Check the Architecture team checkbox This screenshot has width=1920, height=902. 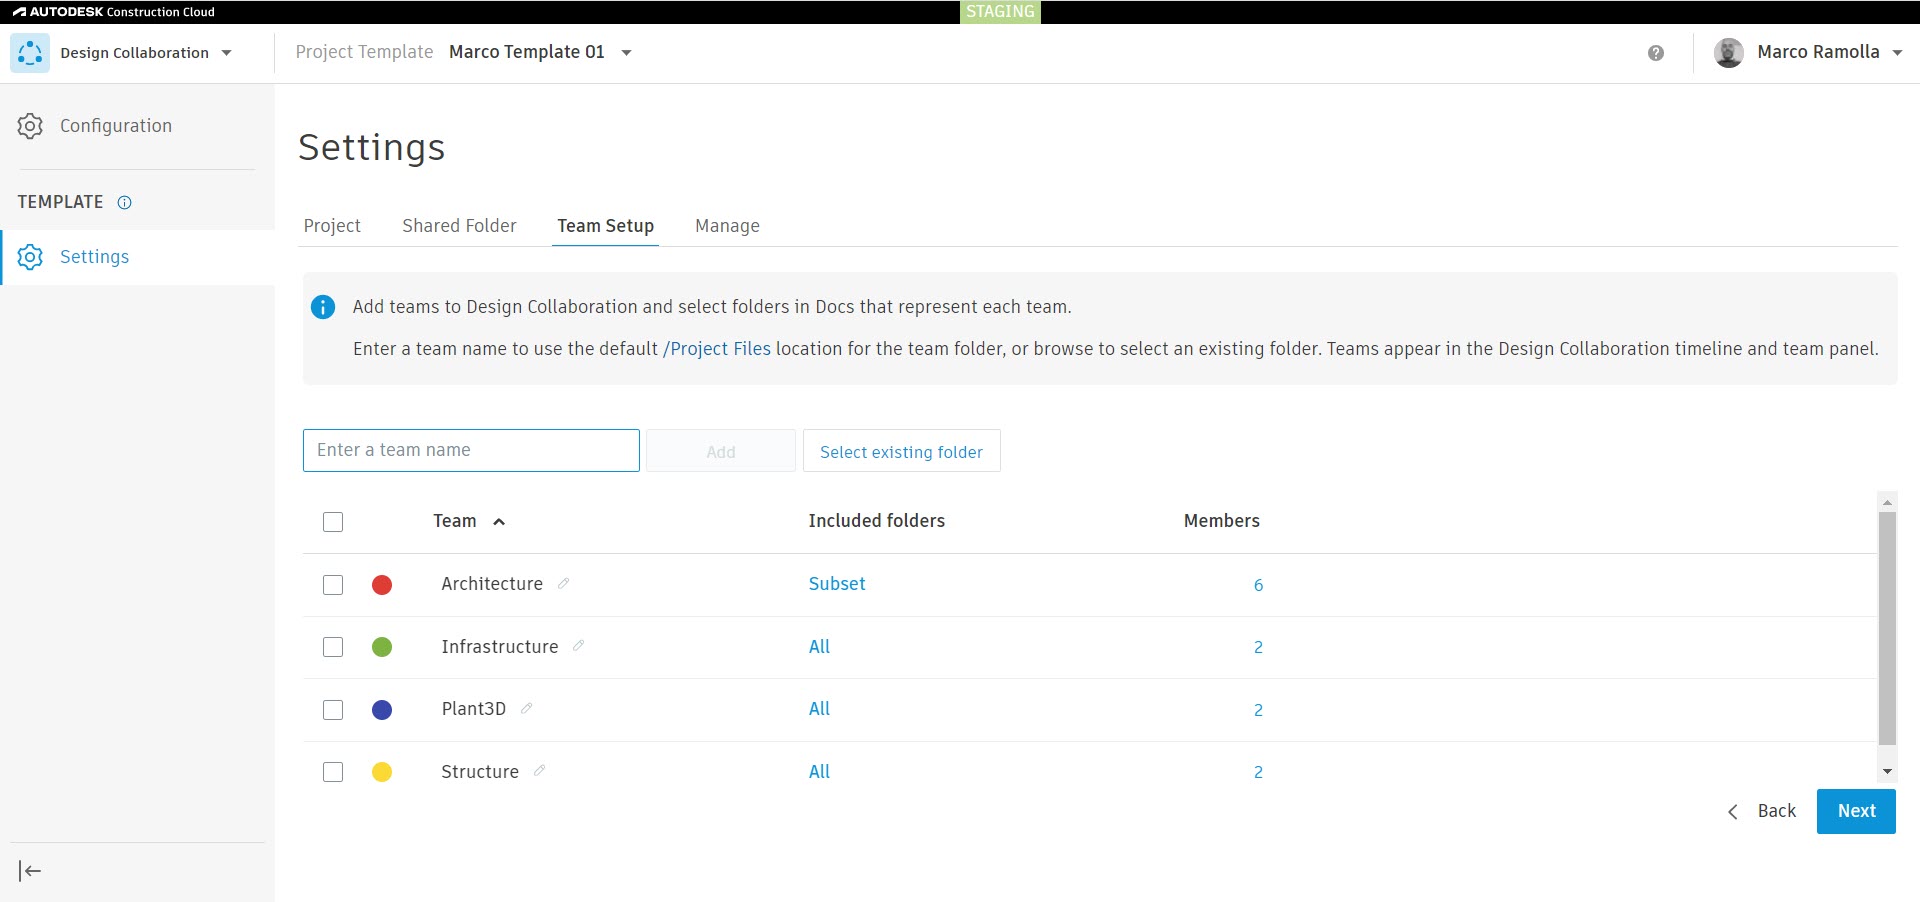(x=333, y=585)
